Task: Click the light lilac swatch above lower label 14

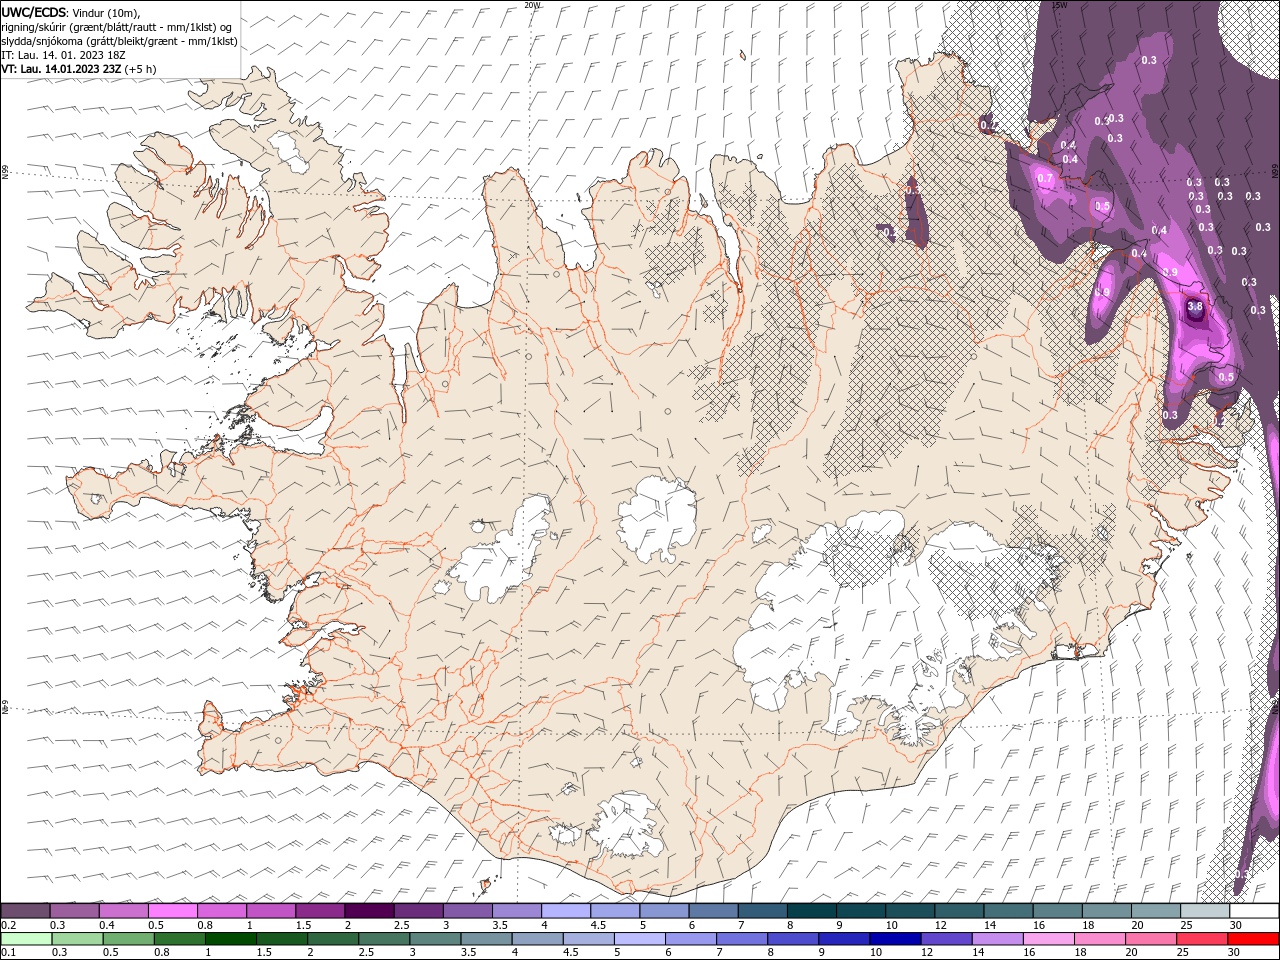Action: (998, 939)
